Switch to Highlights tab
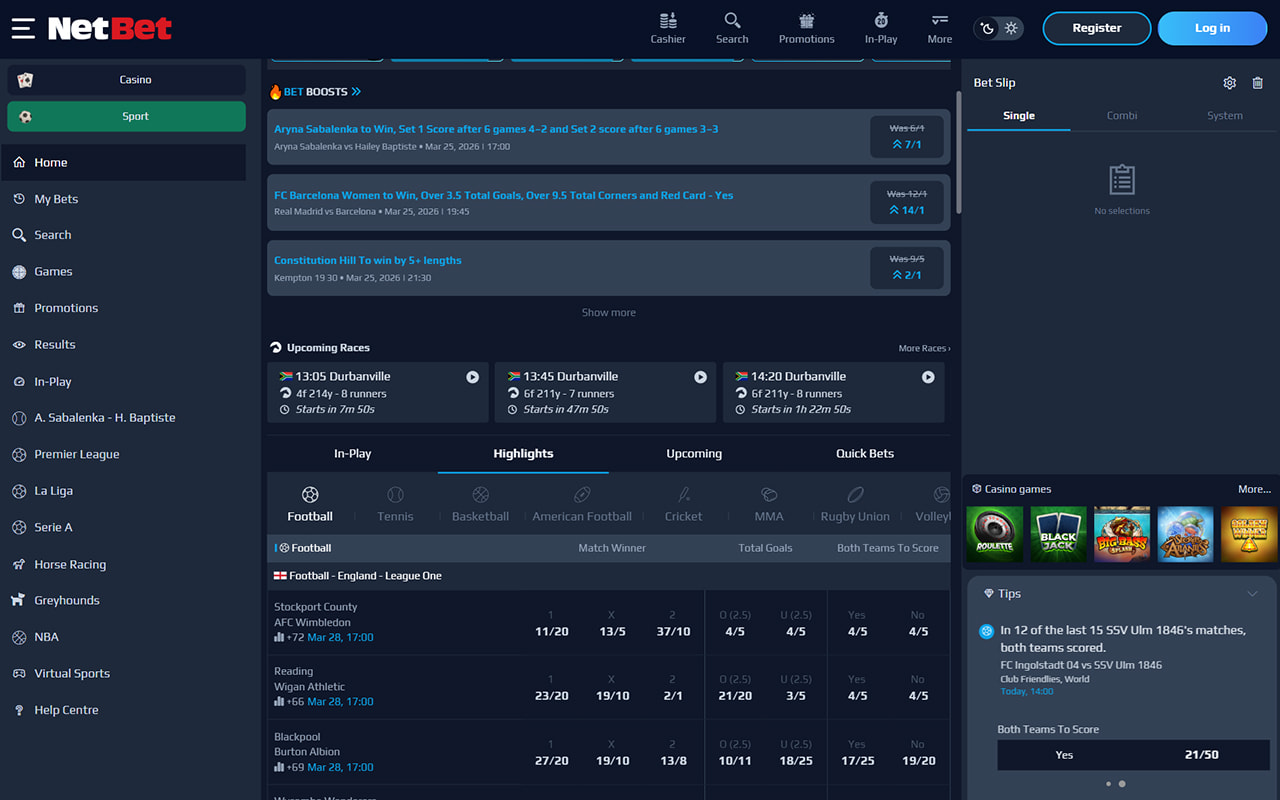Screen dimensions: 1280x800 (x=523, y=454)
